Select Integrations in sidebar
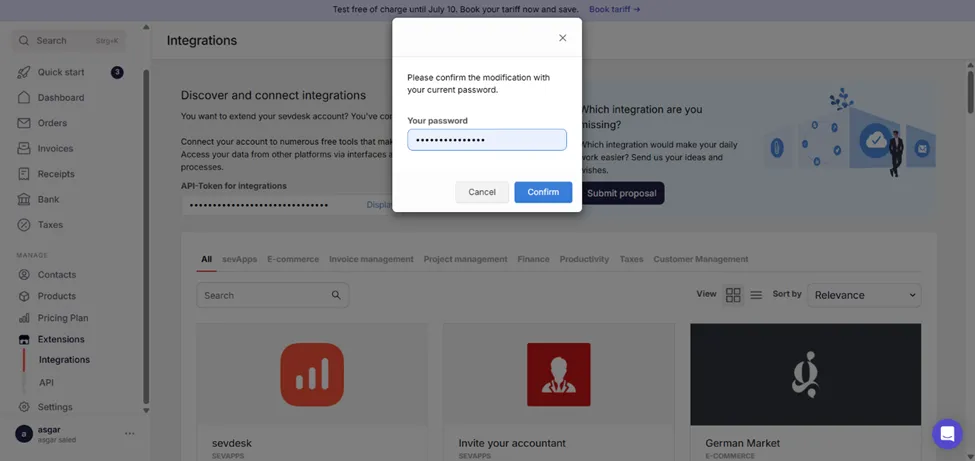Viewport: 975px width, 461px height. [64, 360]
